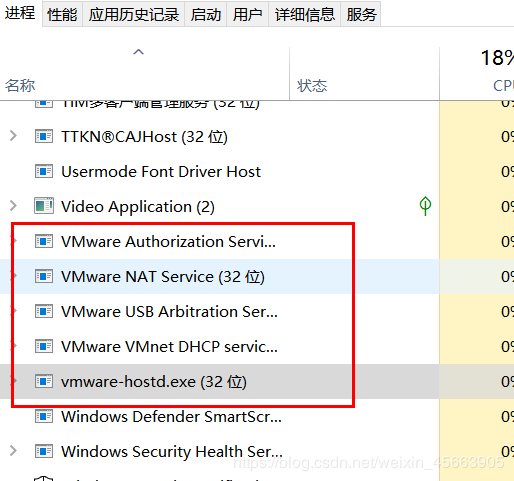Image resolution: width=514 pixels, height=481 pixels.
Task: Expand the Video Application (2) group
Action: pyautogui.click(x=13, y=206)
